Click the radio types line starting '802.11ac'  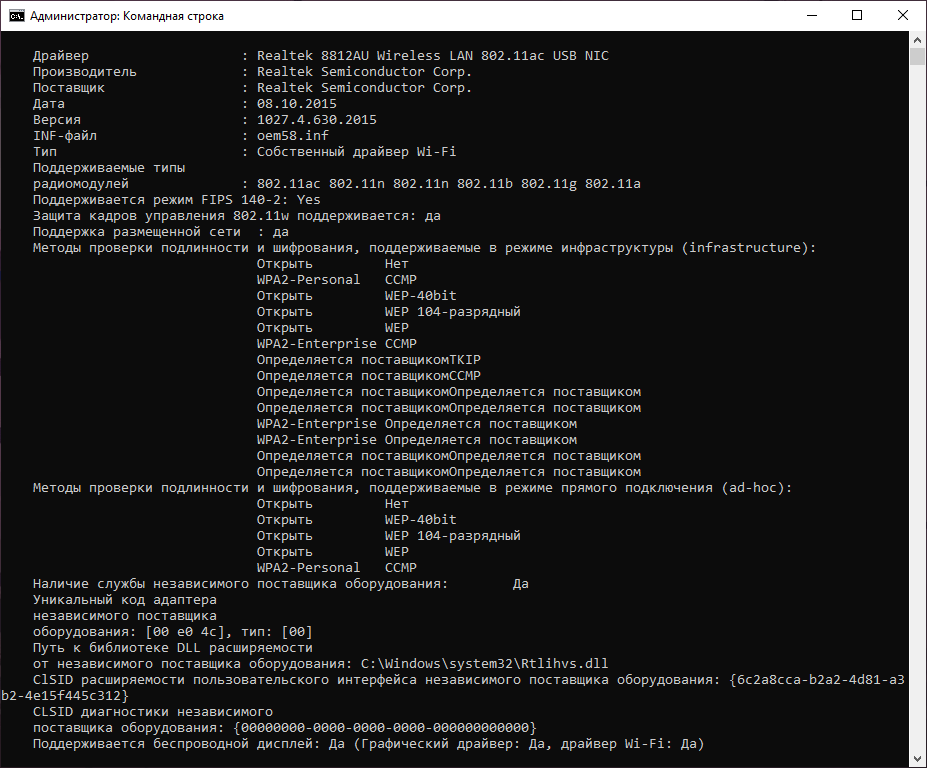pos(449,183)
